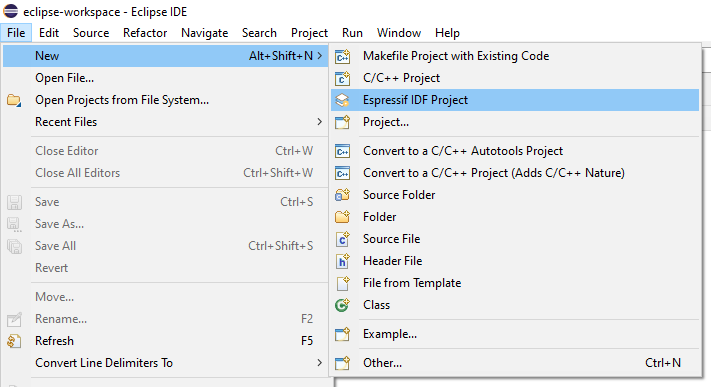711x387 pixels.
Task: Click the Source File icon
Action: pyautogui.click(x=342, y=239)
